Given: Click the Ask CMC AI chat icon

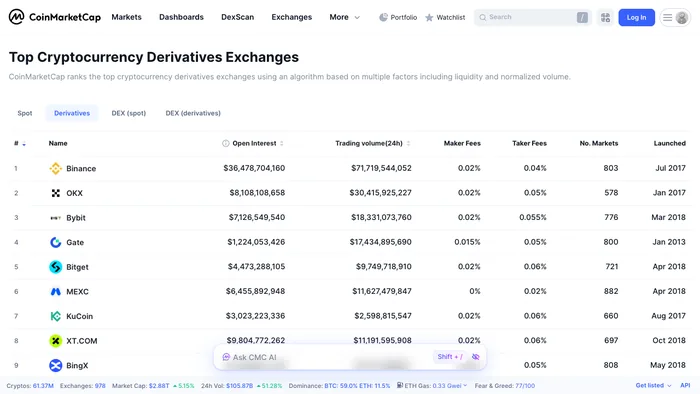Looking at the screenshot, I should (226, 357).
